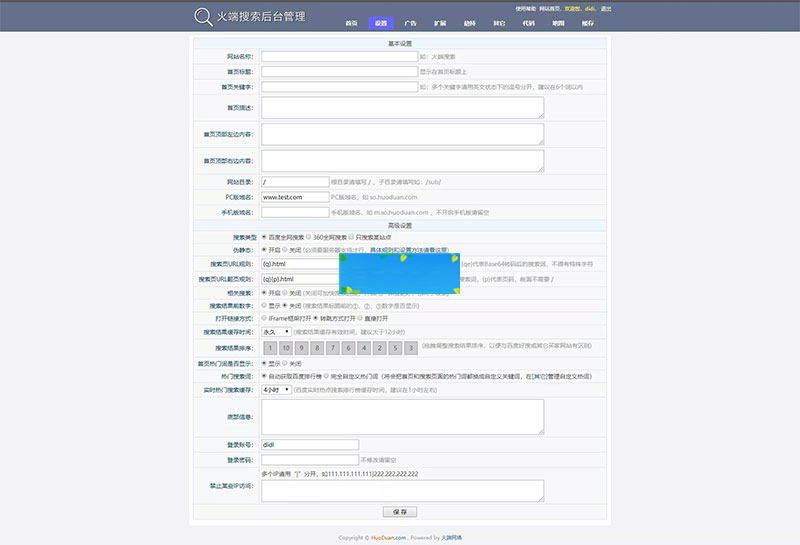Focus the 登录密码 password field
The width and height of the screenshot is (800, 545).
tap(309, 460)
